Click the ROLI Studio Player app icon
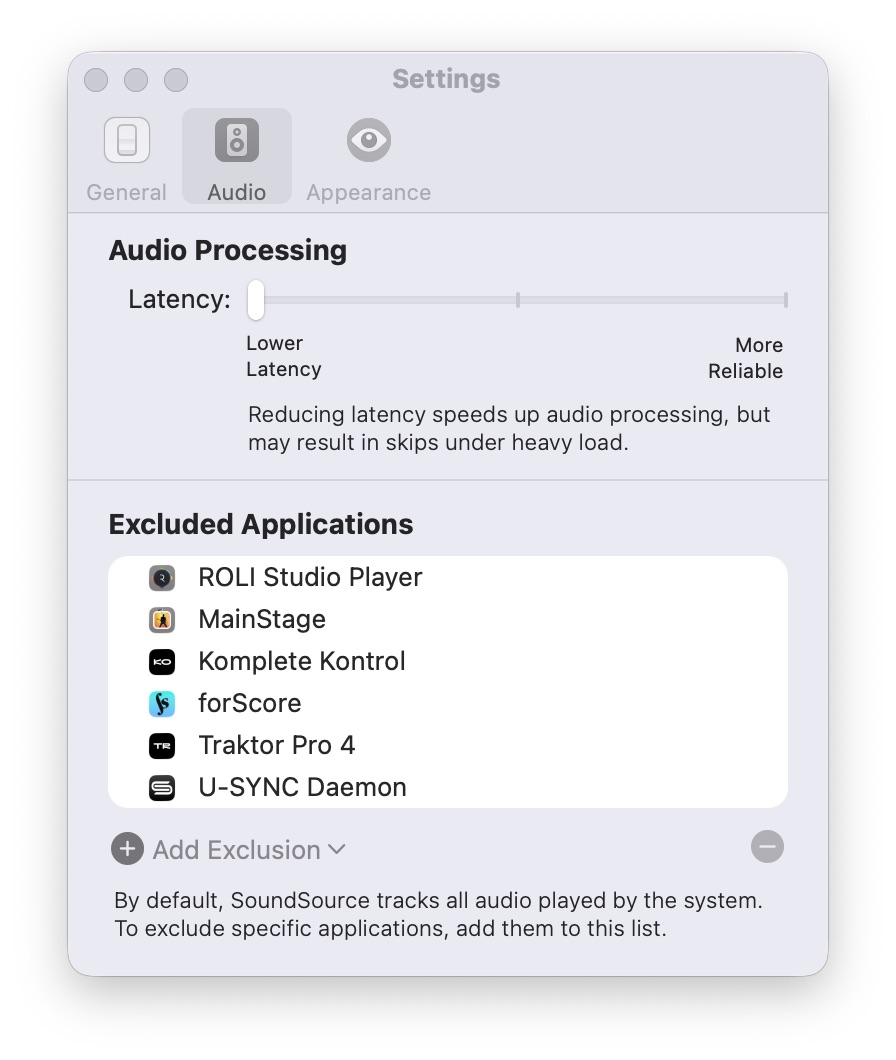This screenshot has width=896, height=1060. tap(162, 578)
